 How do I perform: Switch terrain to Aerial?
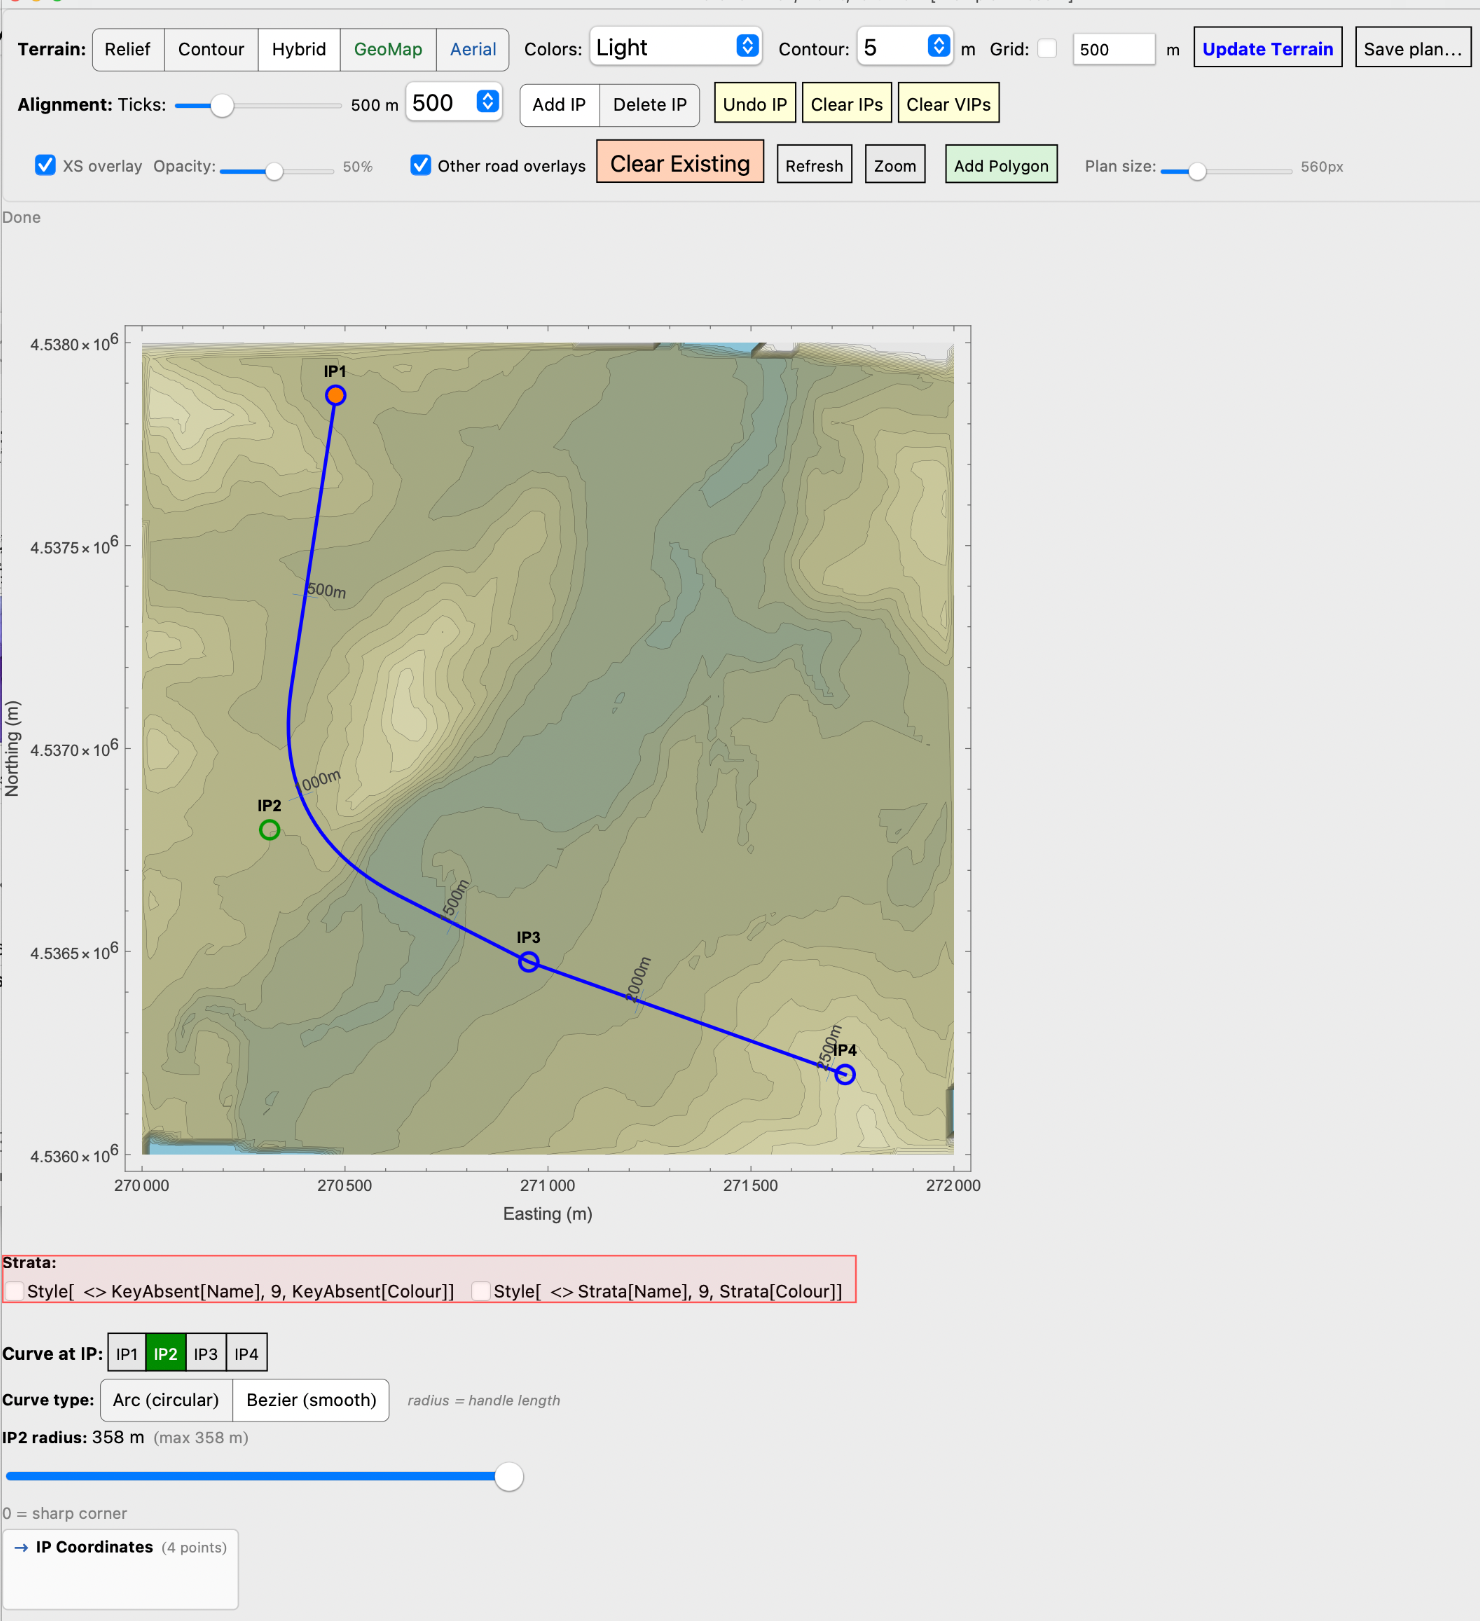point(473,49)
